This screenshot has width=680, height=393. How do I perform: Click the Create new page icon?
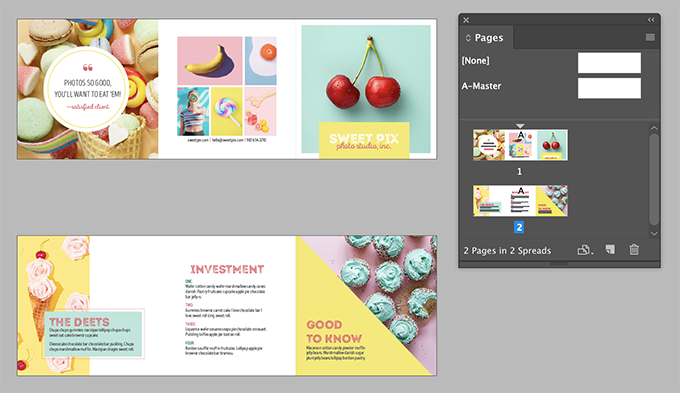tap(610, 249)
